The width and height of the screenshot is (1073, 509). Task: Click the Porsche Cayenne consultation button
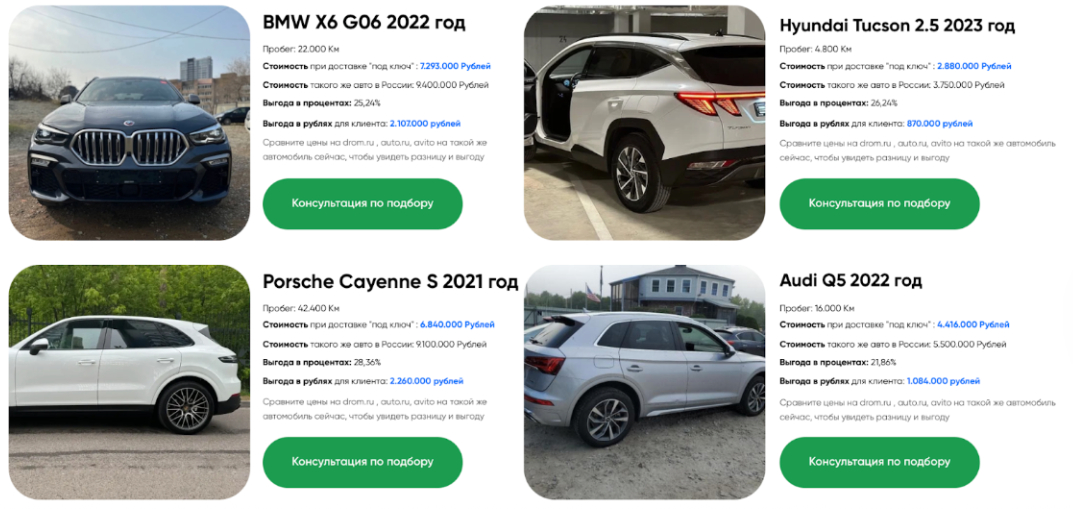[363, 462]
